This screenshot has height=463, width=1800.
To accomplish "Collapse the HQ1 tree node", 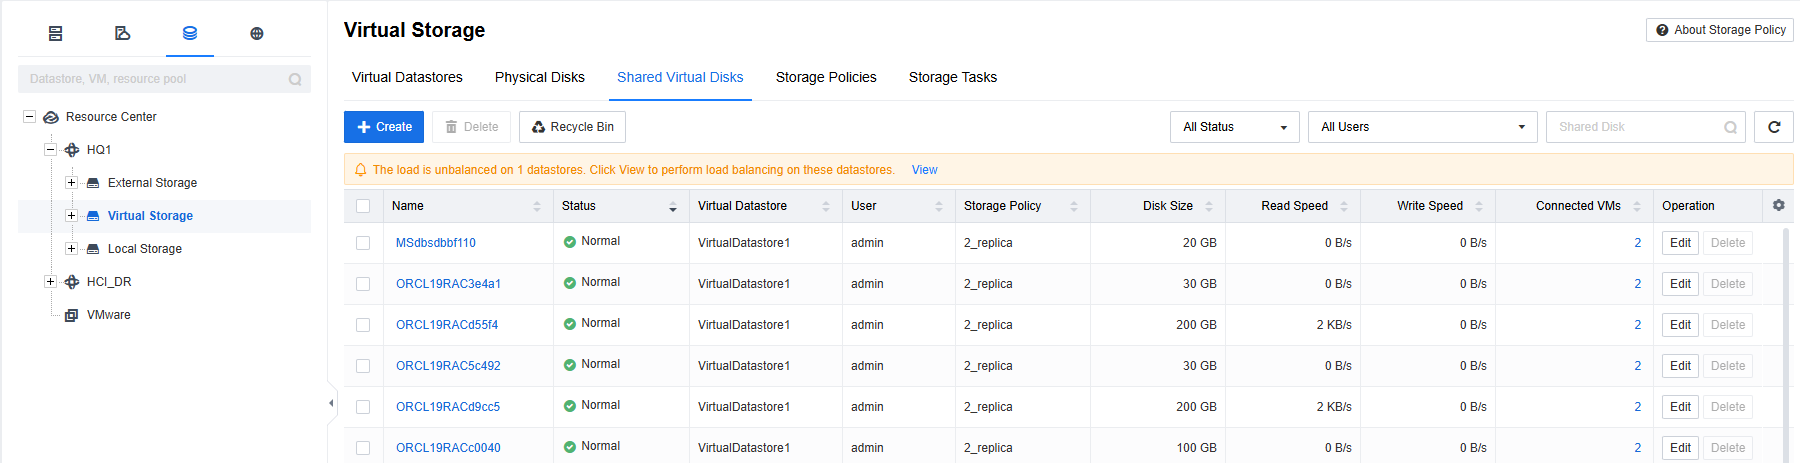I will click(x=50, y=150).
